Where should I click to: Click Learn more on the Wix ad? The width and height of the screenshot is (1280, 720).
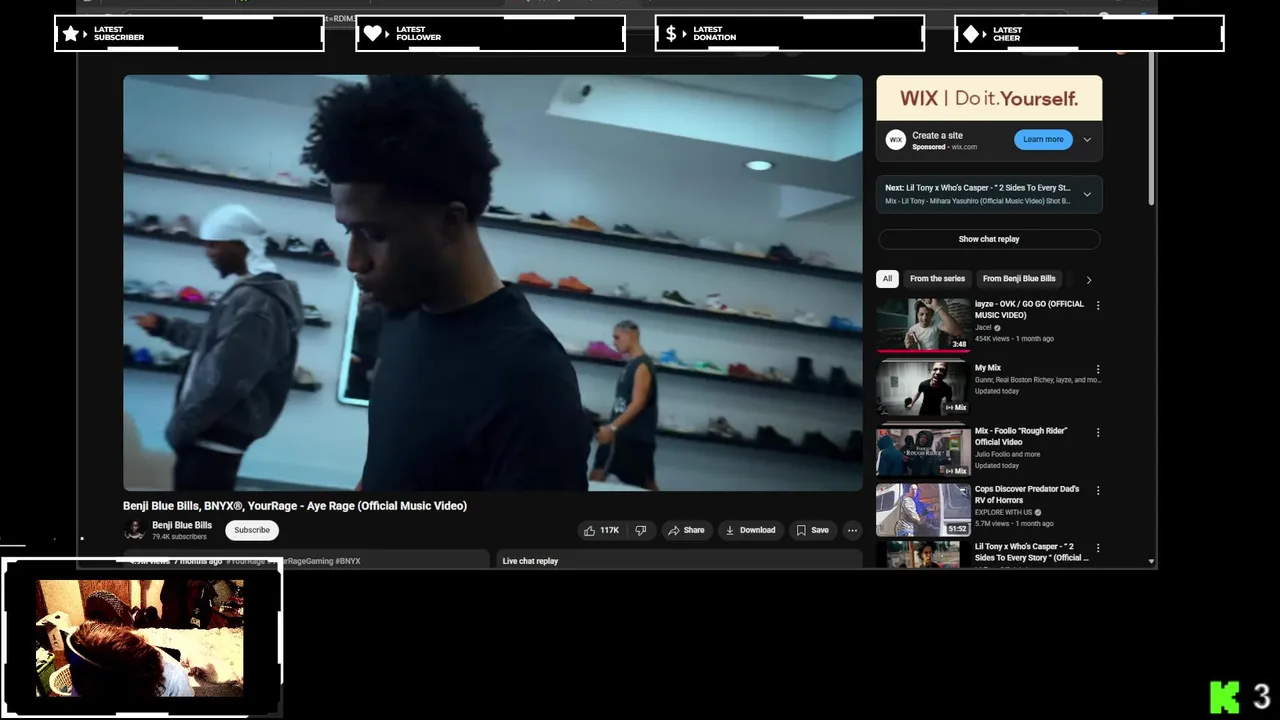(1043, 140)
